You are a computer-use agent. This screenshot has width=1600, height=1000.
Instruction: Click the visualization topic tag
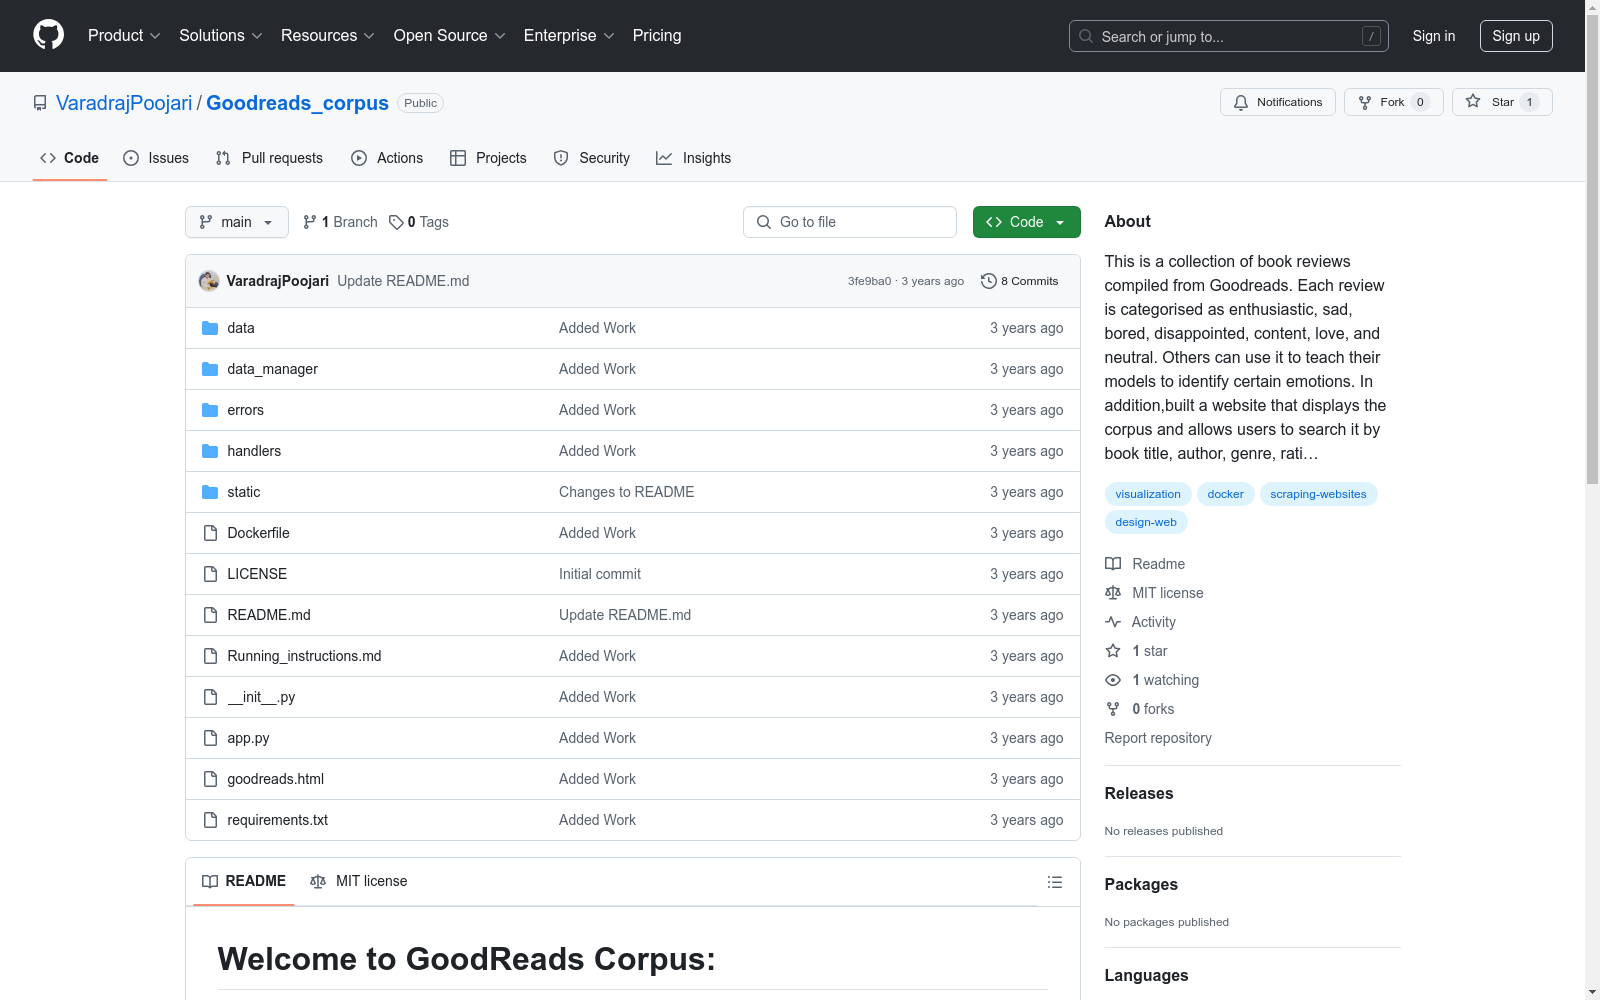pyautogui.click(x=1148, y=494)
